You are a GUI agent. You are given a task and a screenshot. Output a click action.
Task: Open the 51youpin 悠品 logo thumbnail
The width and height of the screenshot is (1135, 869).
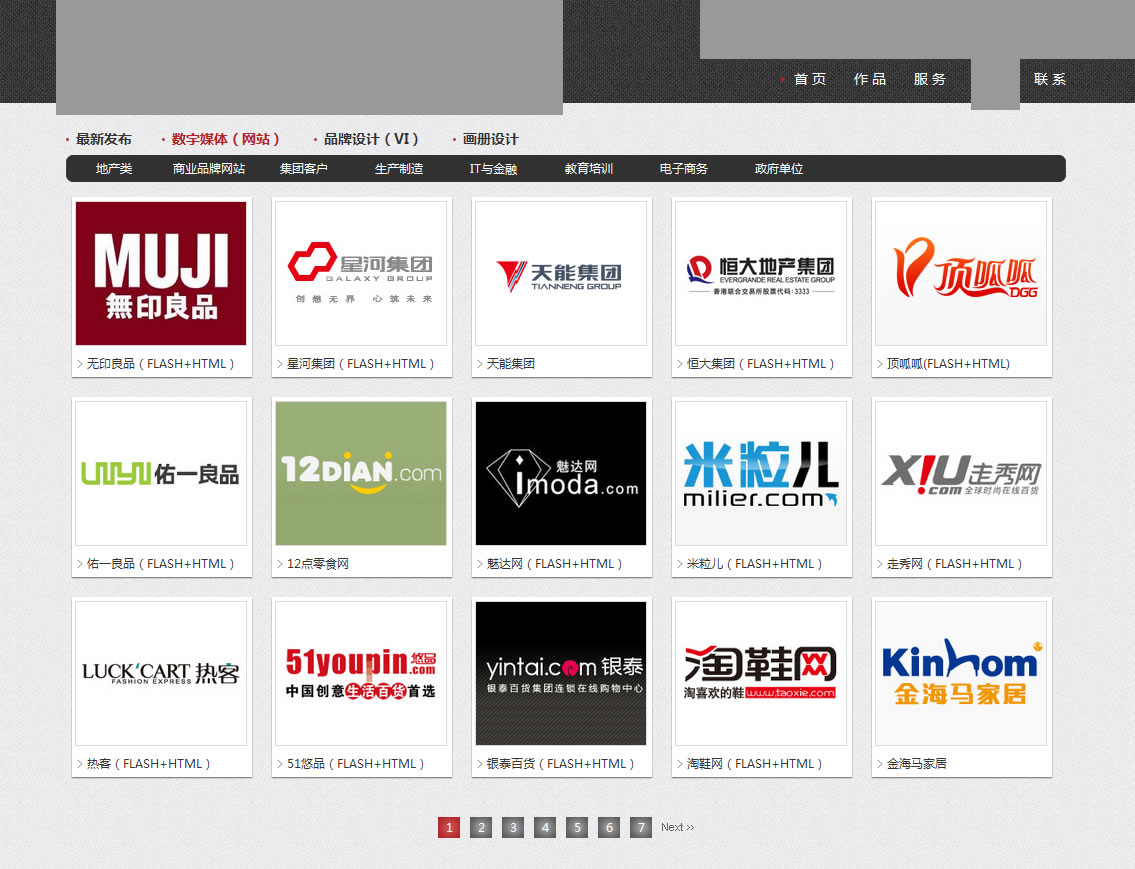(360, 673)
